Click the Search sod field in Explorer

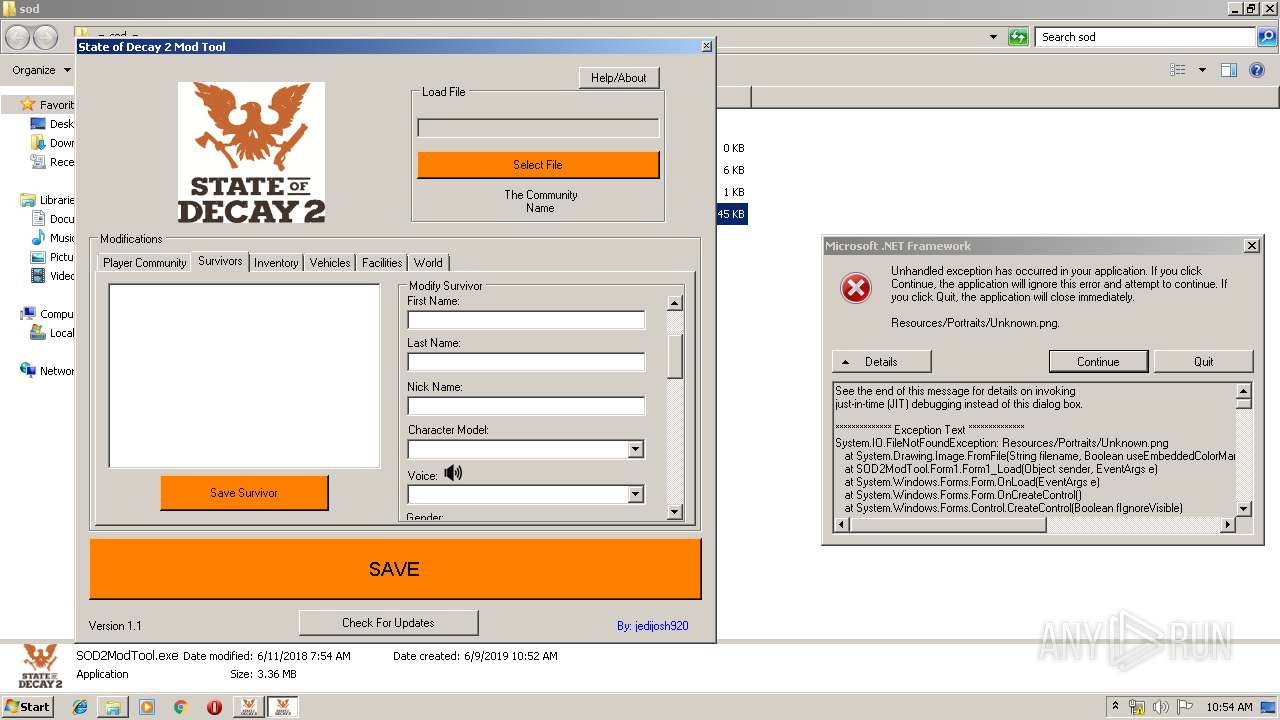1145,37
